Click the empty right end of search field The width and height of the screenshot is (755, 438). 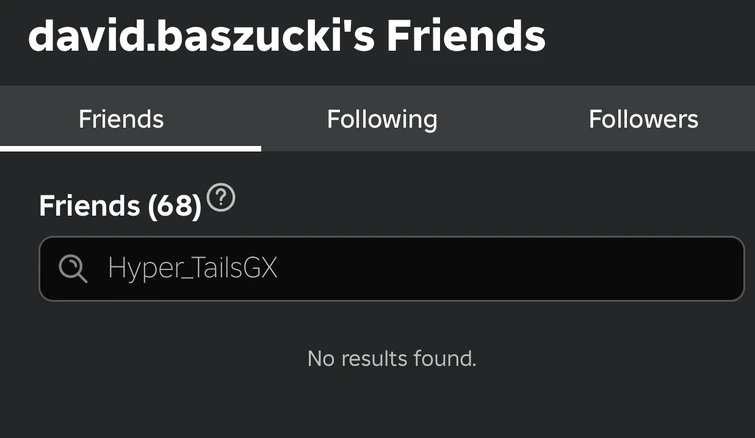pos(650,268)
